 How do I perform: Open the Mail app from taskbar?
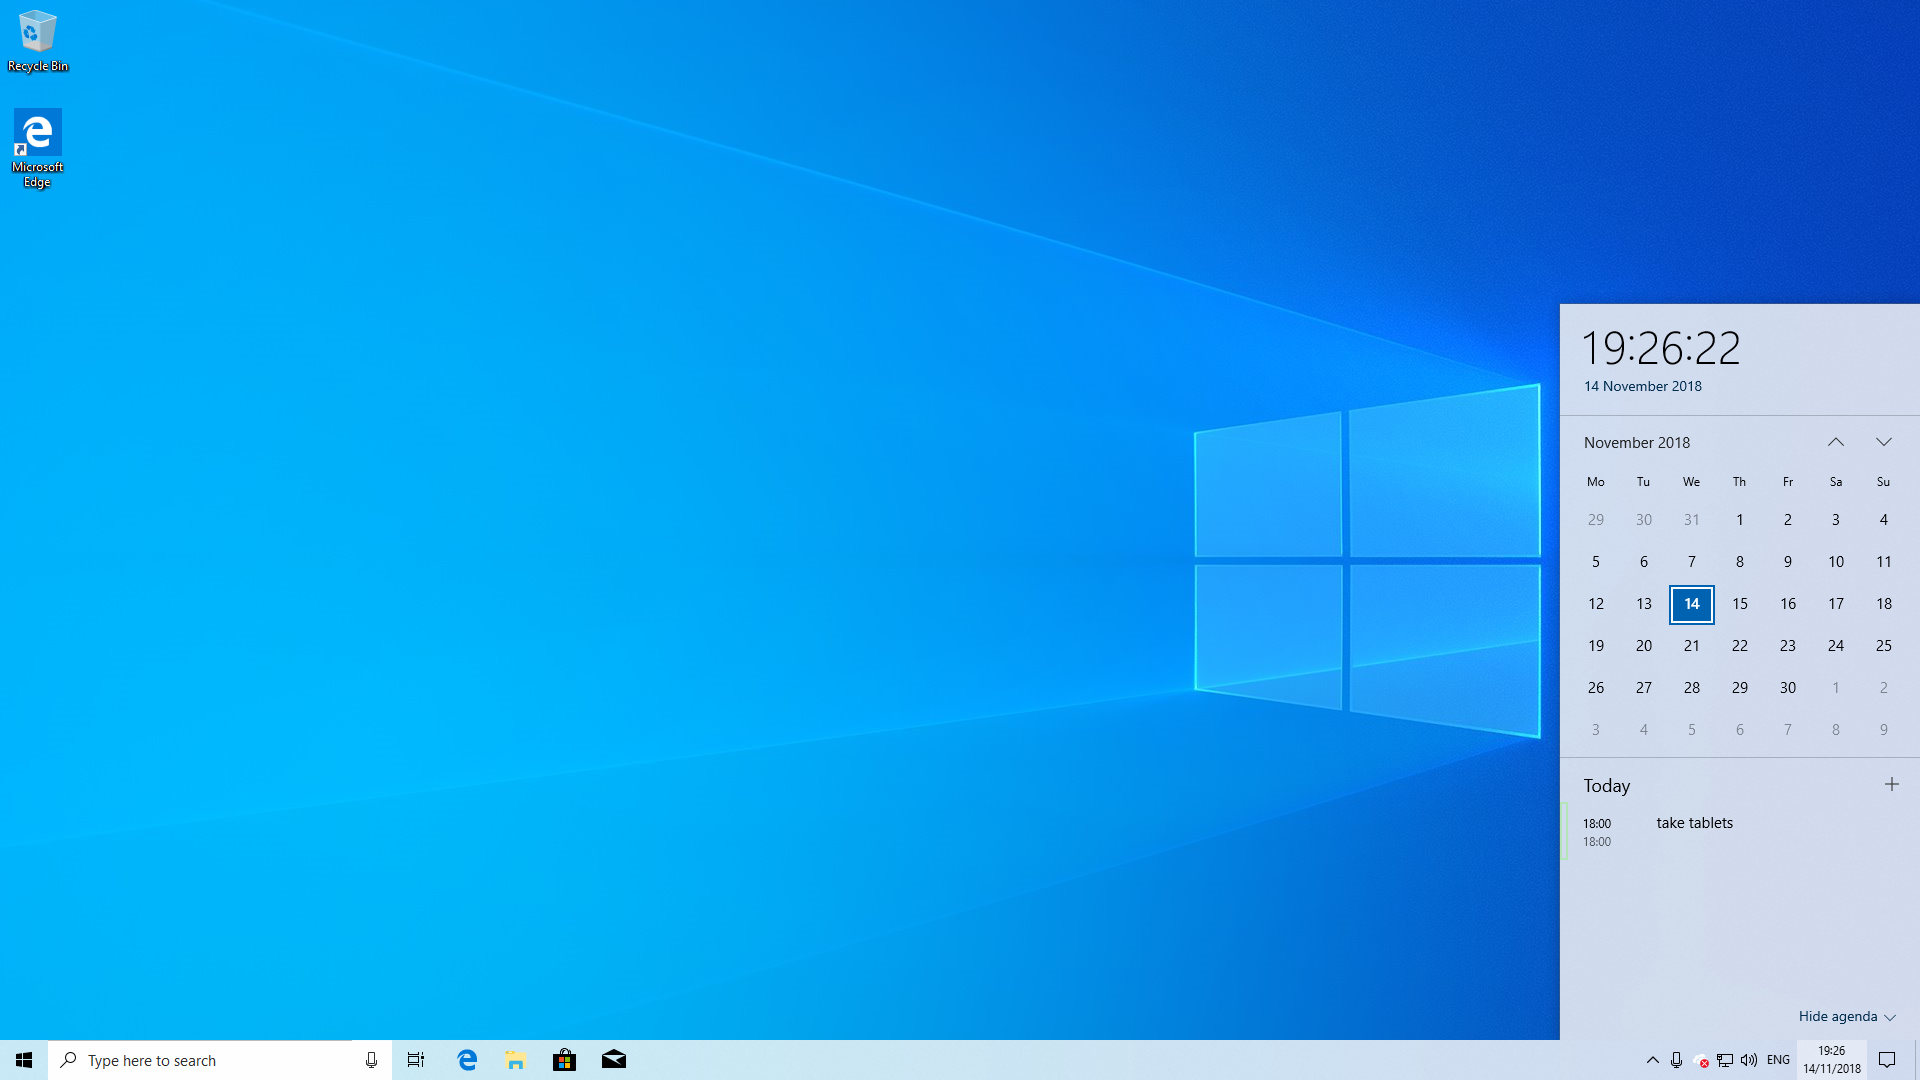[614, 1060]
